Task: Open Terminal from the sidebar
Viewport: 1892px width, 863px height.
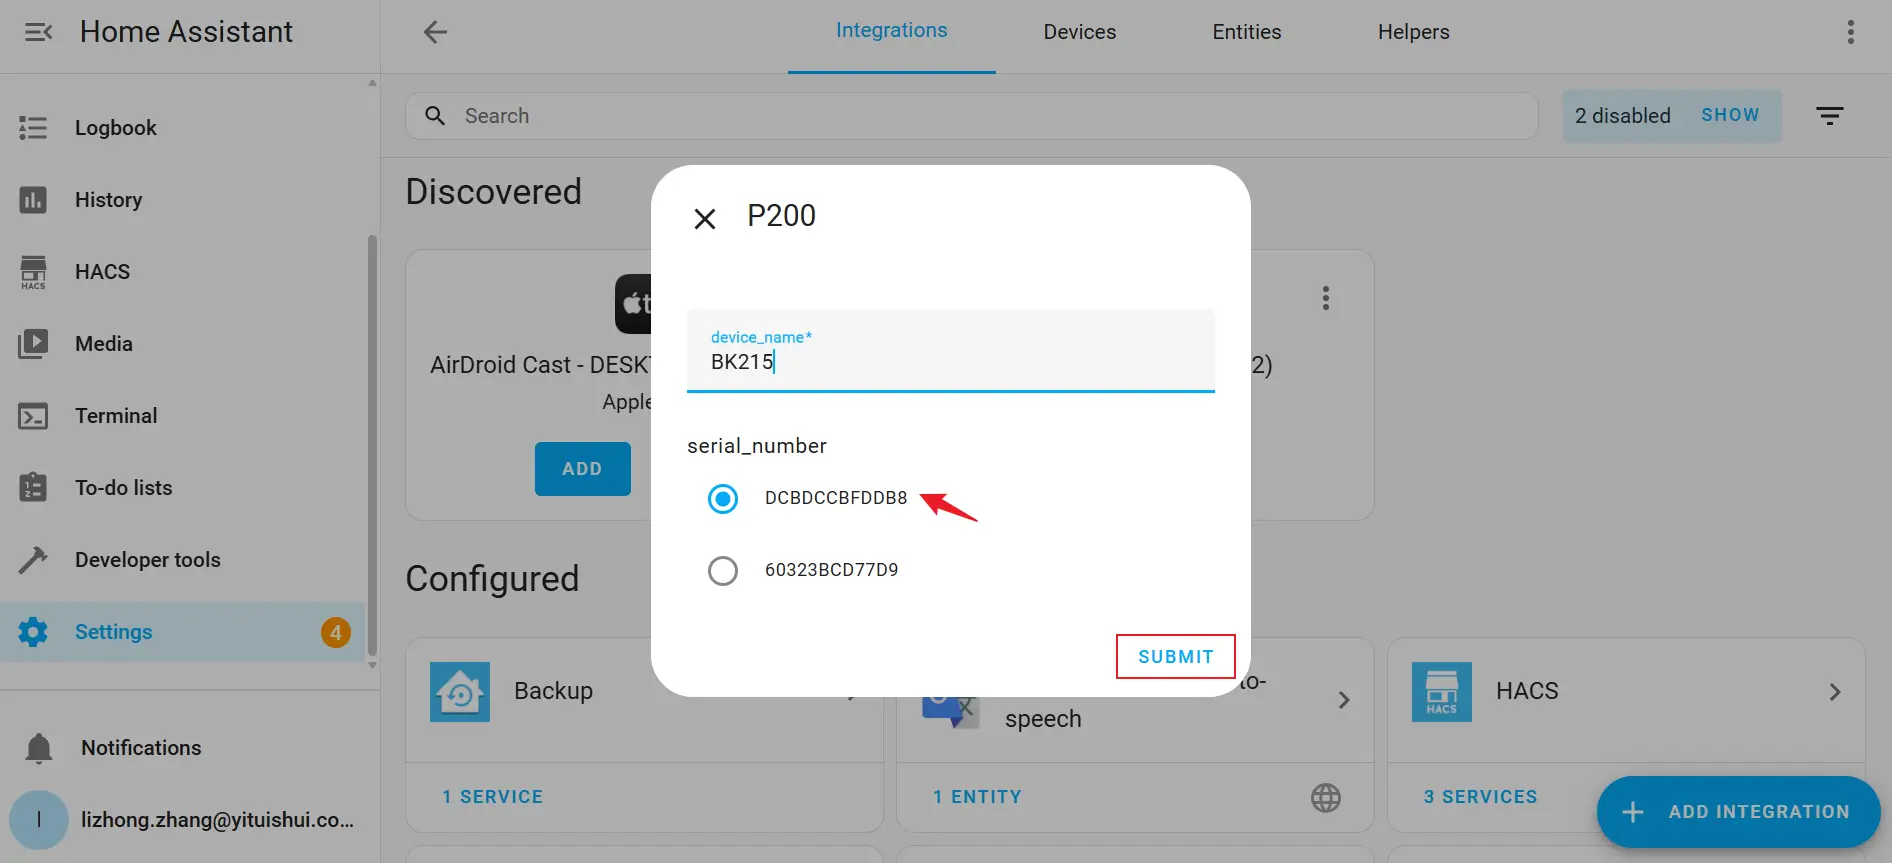Action: (115, 416)
